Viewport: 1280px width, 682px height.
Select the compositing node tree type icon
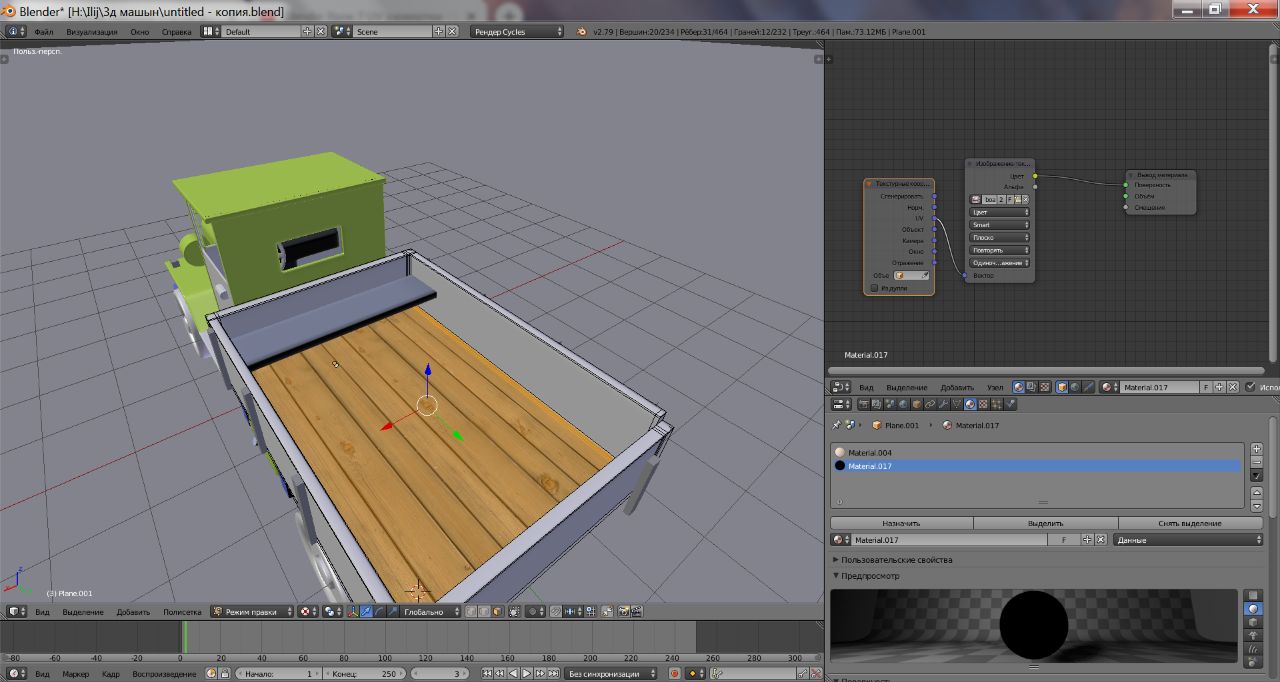1033,387
